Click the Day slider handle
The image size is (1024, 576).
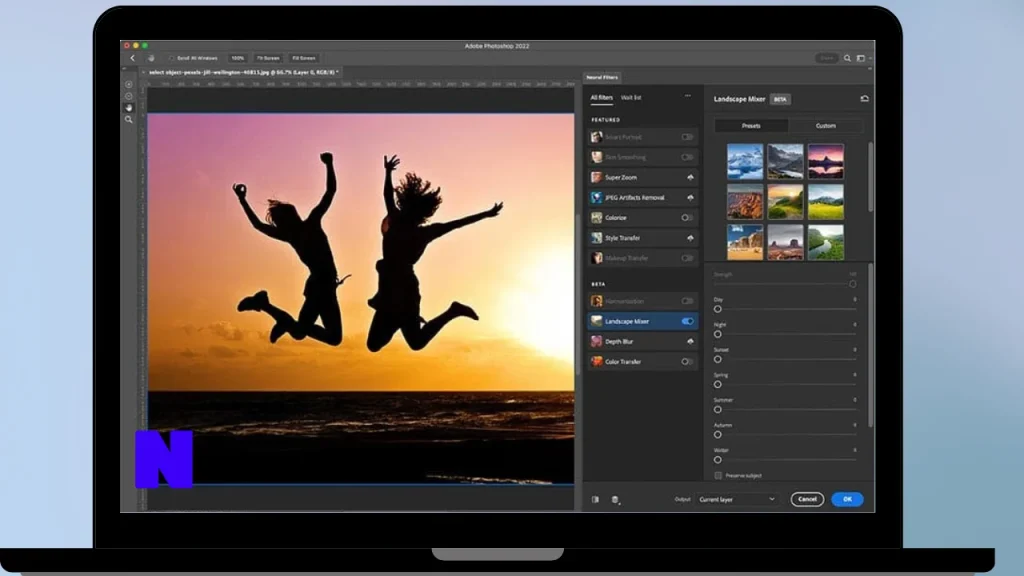718,309
